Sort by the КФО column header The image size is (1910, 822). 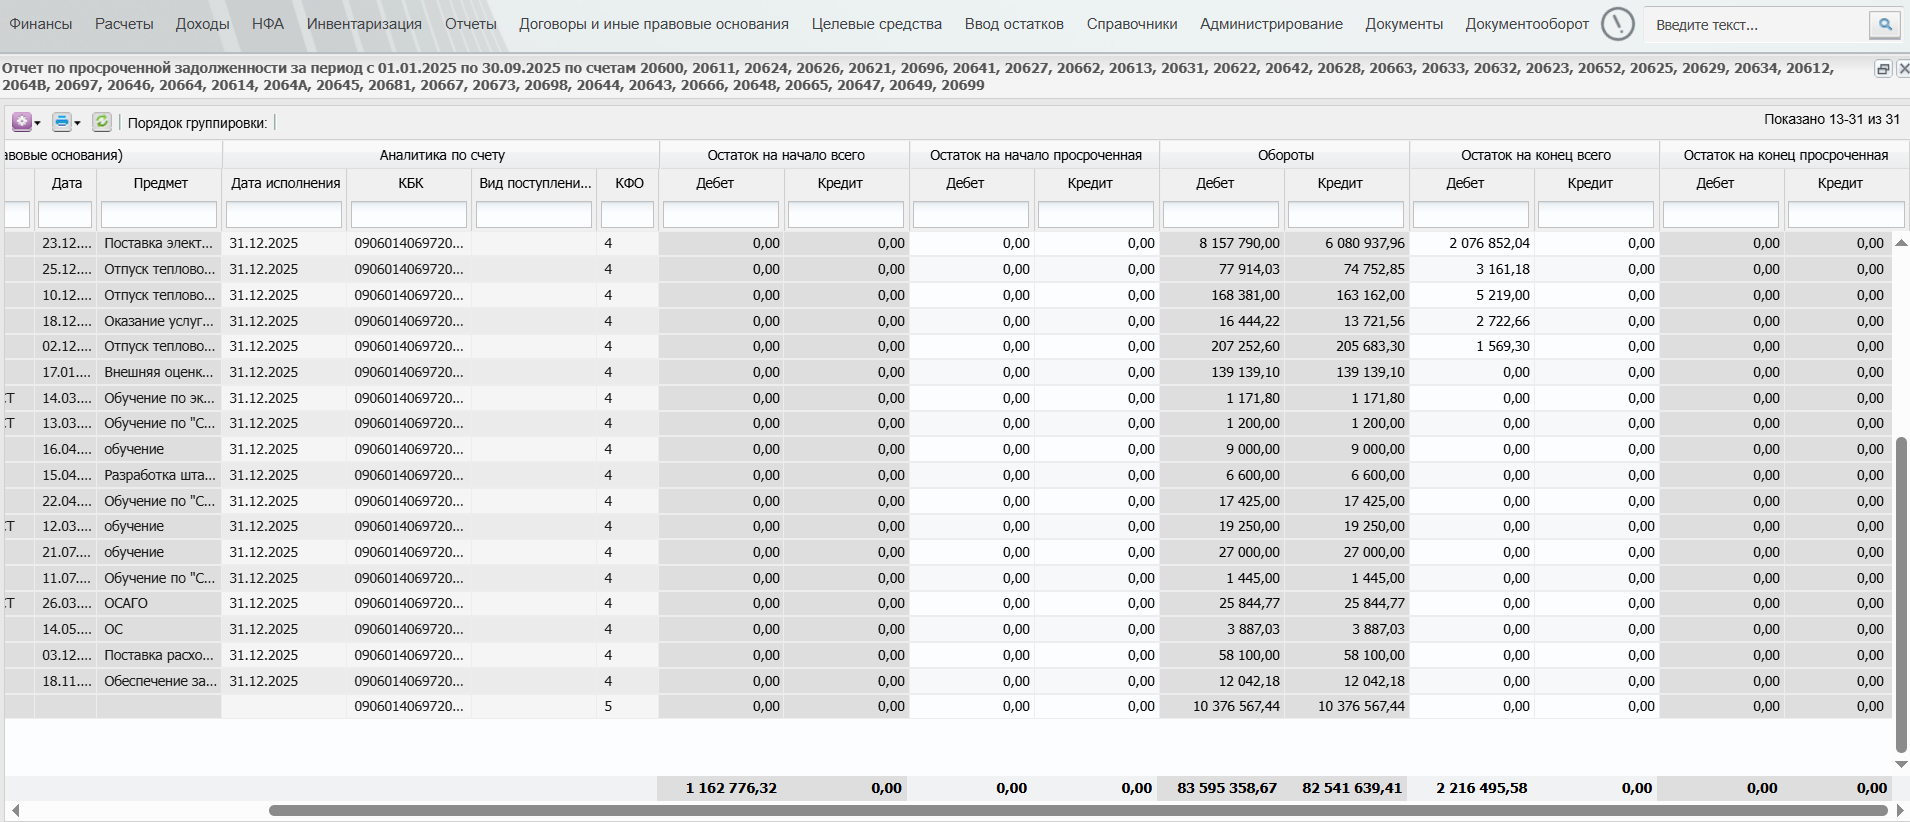click(629, 183)
